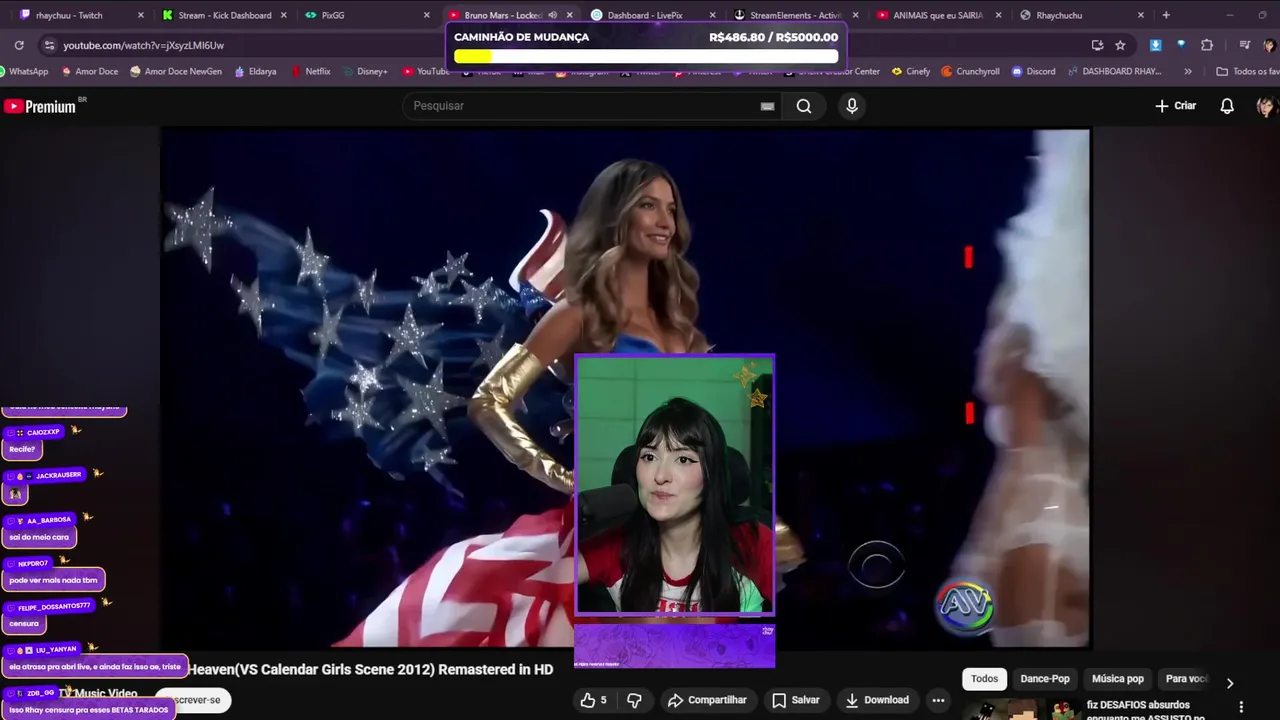Open the blue downloads extension icon
1280x720 pixels.
click(1156, 45)
